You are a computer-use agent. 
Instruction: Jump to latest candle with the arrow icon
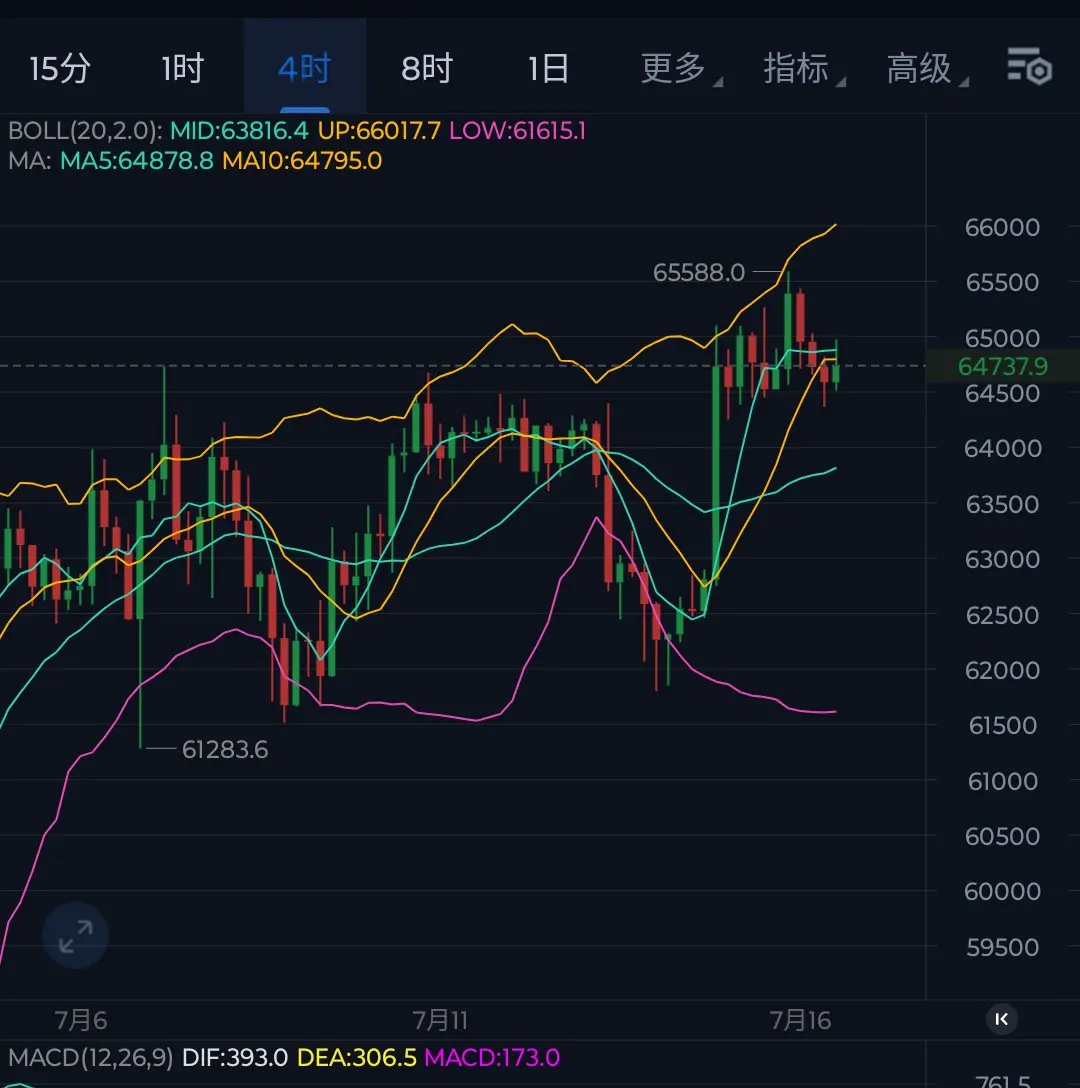[1001, 1019]
